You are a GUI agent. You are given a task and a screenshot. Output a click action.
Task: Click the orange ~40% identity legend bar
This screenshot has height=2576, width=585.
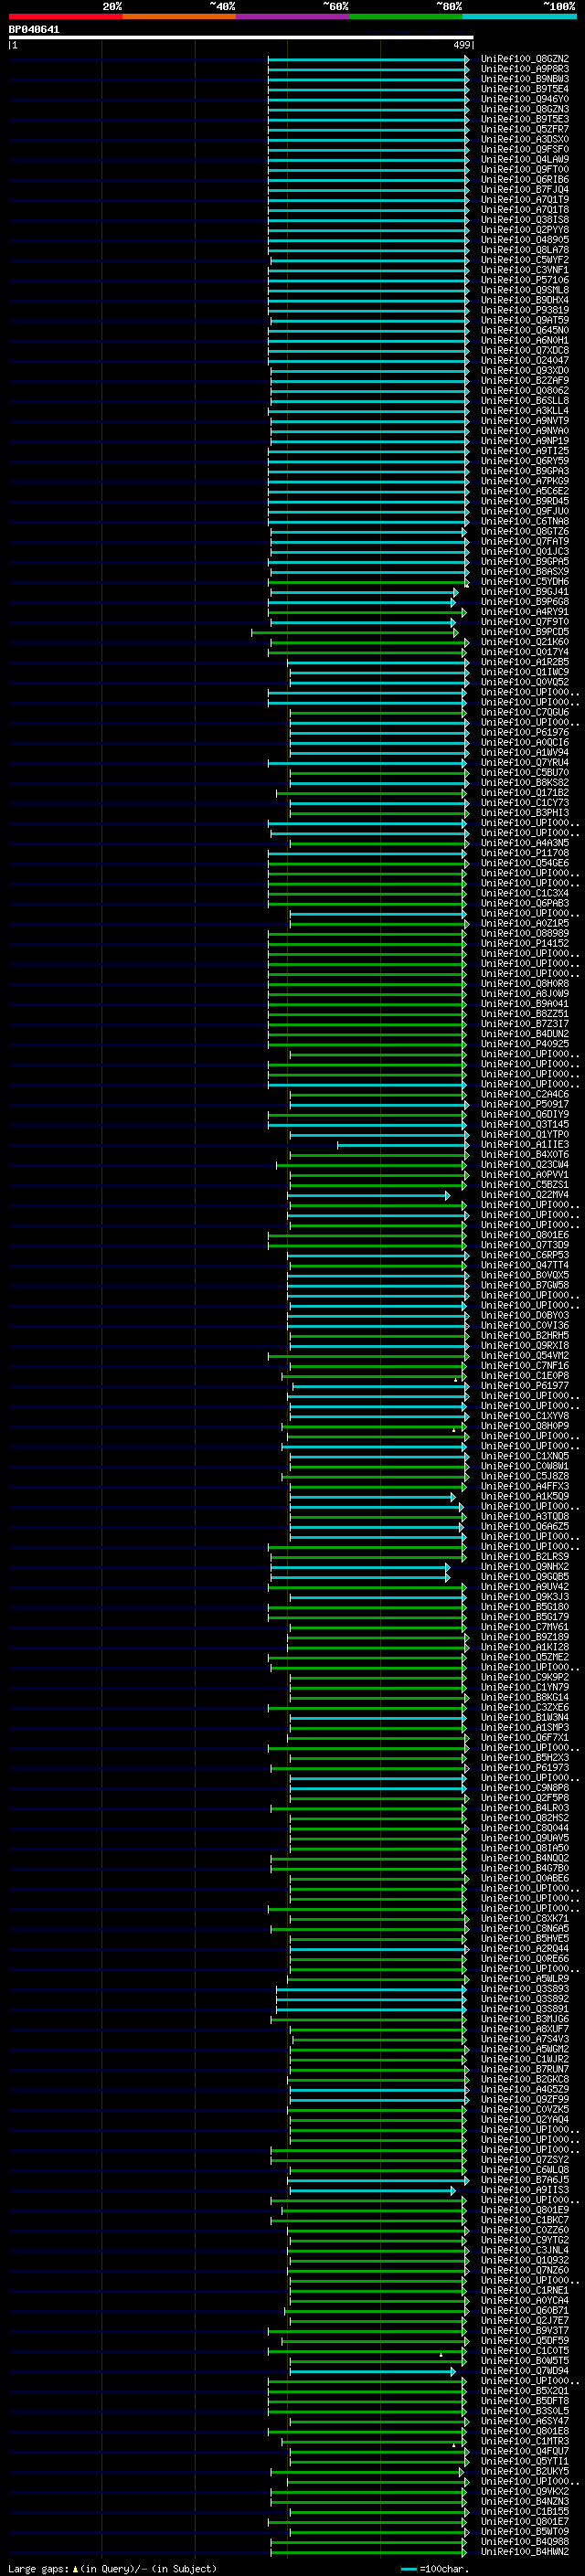pos(179,16)
